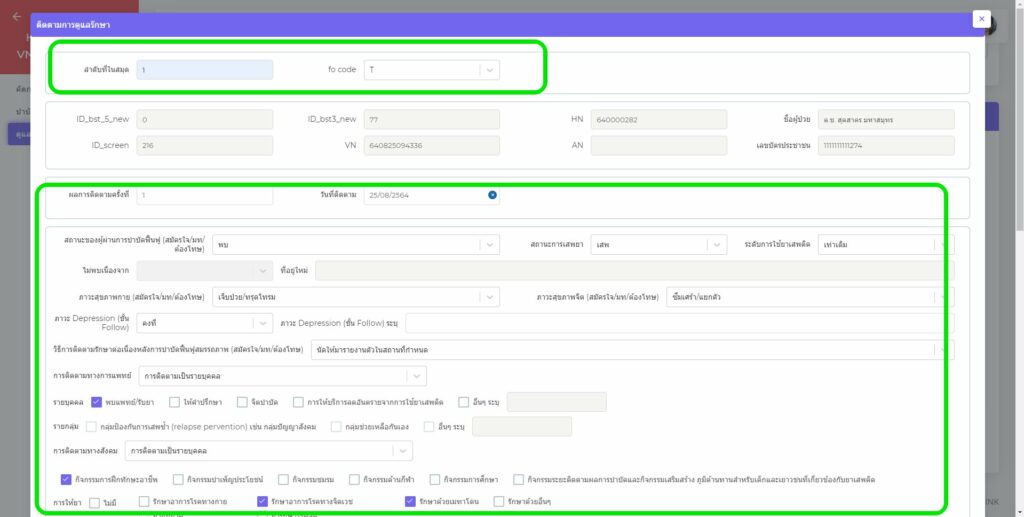
Task: Open the การติดตามทางสังคม dropdown
Action: 402,452
